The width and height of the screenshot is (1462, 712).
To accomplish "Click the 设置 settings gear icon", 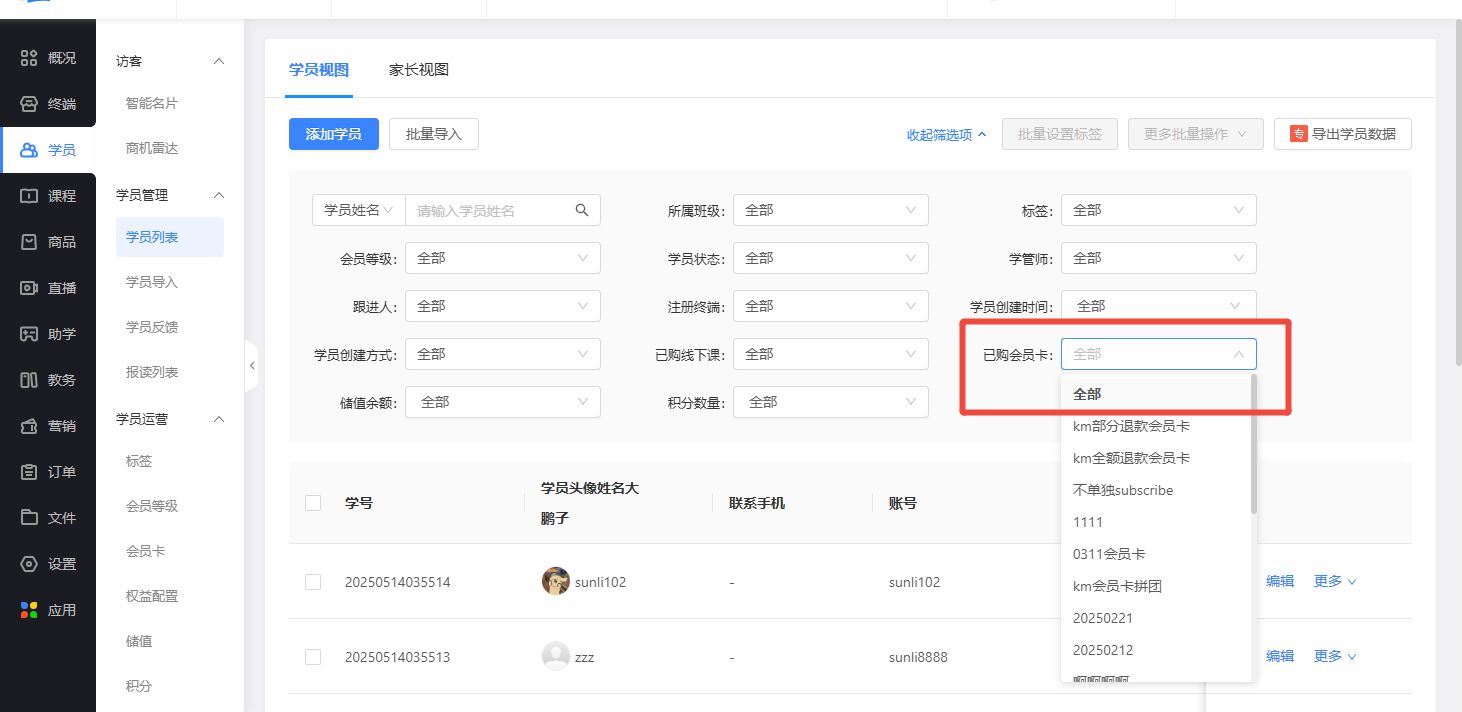I will [30, 564].
